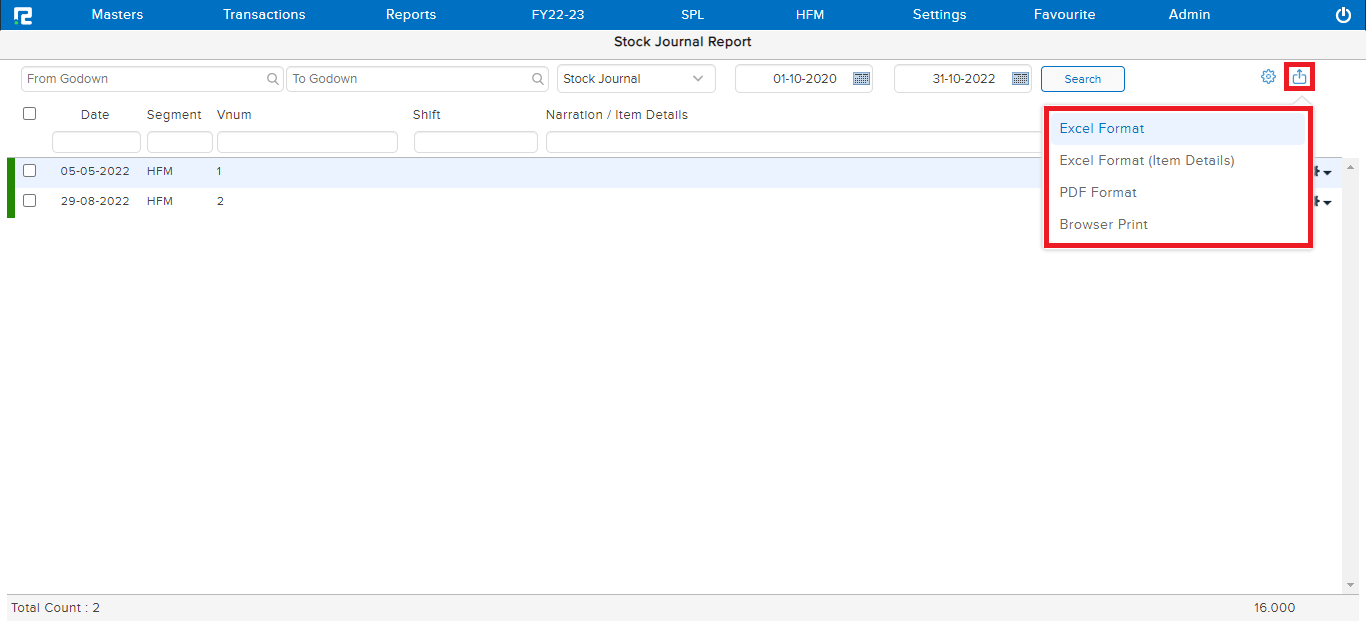Open the end date calendar picker icon
Viewport: 1366px width, 625px height.
point(1020,79)
